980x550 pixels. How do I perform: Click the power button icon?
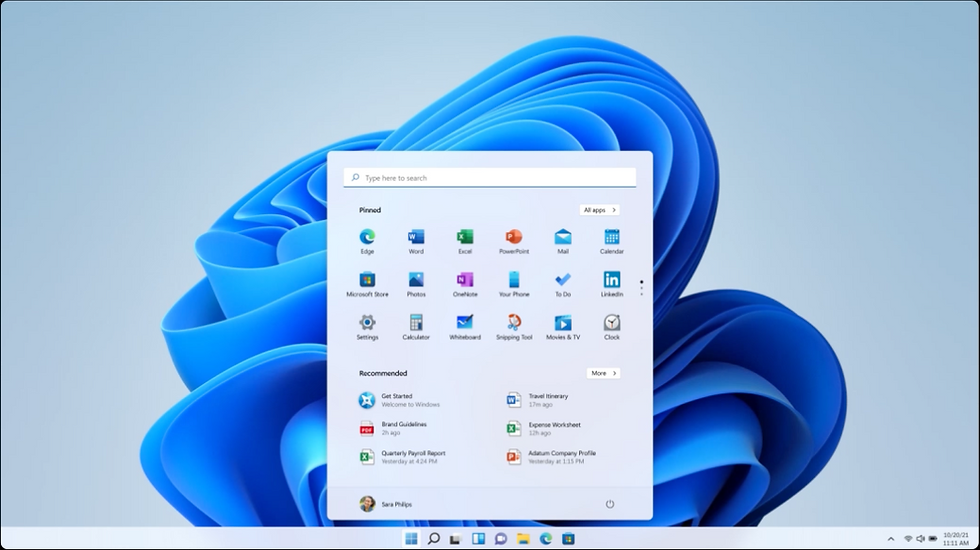[x=610, y=504]
